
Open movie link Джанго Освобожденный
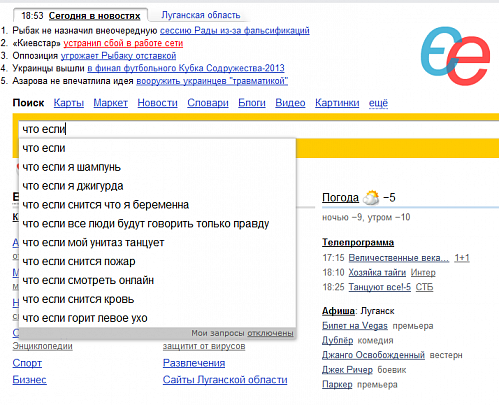coord(373,355)
